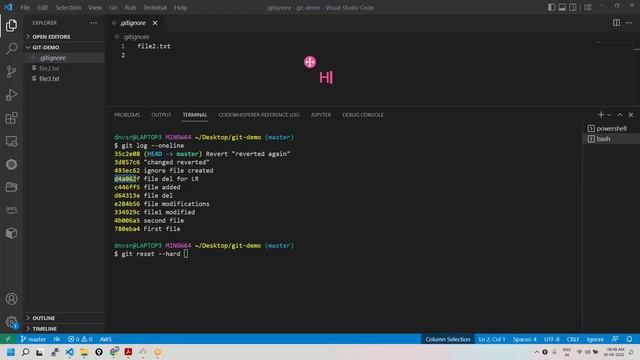This screenshot has width=640, height=360.
Task: Click the master branch in status bar
Action: point(33,339)
